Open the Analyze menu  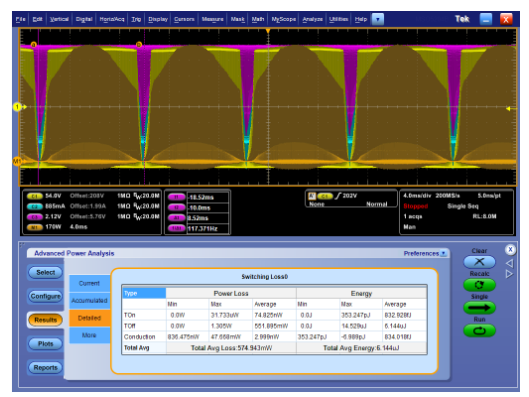pyautogui.click(x=312, y=19)
